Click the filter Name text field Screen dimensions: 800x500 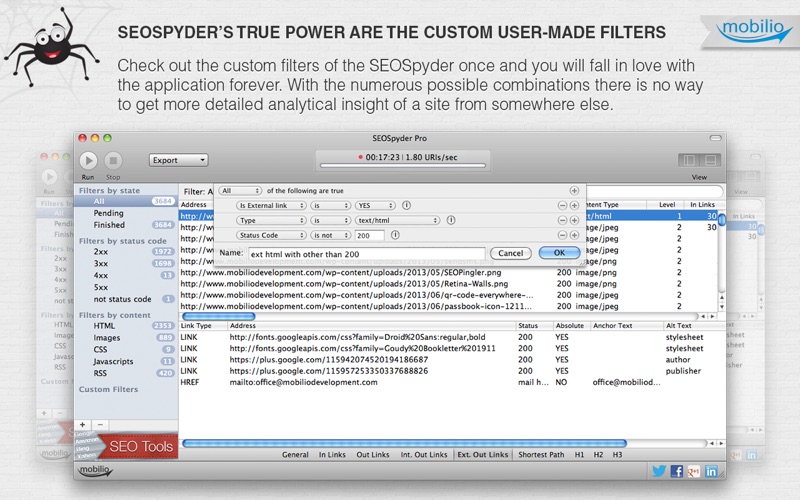point(366,254)
